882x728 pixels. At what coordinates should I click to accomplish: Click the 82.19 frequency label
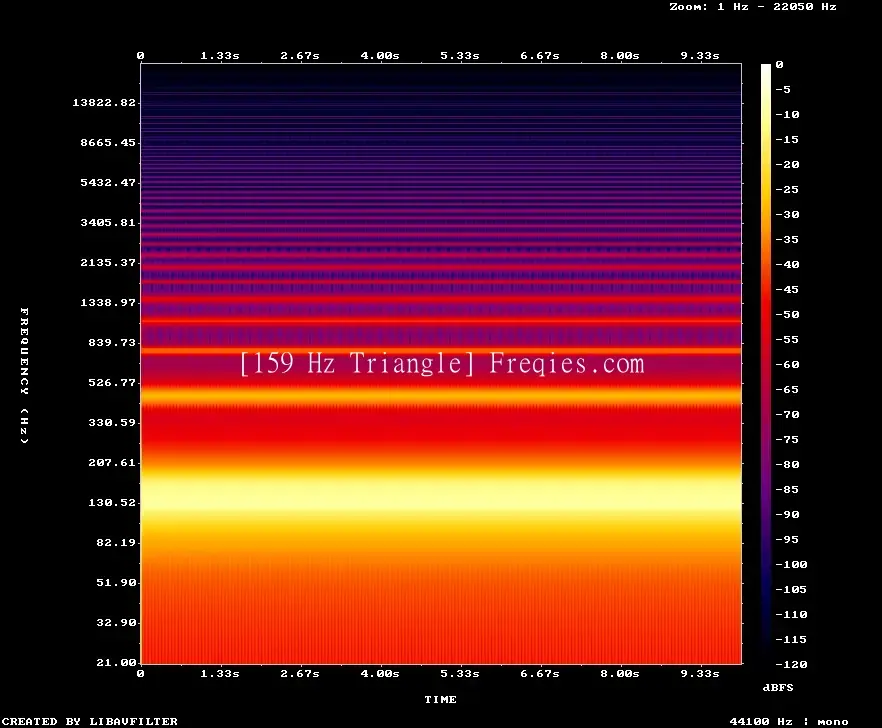tap(116, 542)
